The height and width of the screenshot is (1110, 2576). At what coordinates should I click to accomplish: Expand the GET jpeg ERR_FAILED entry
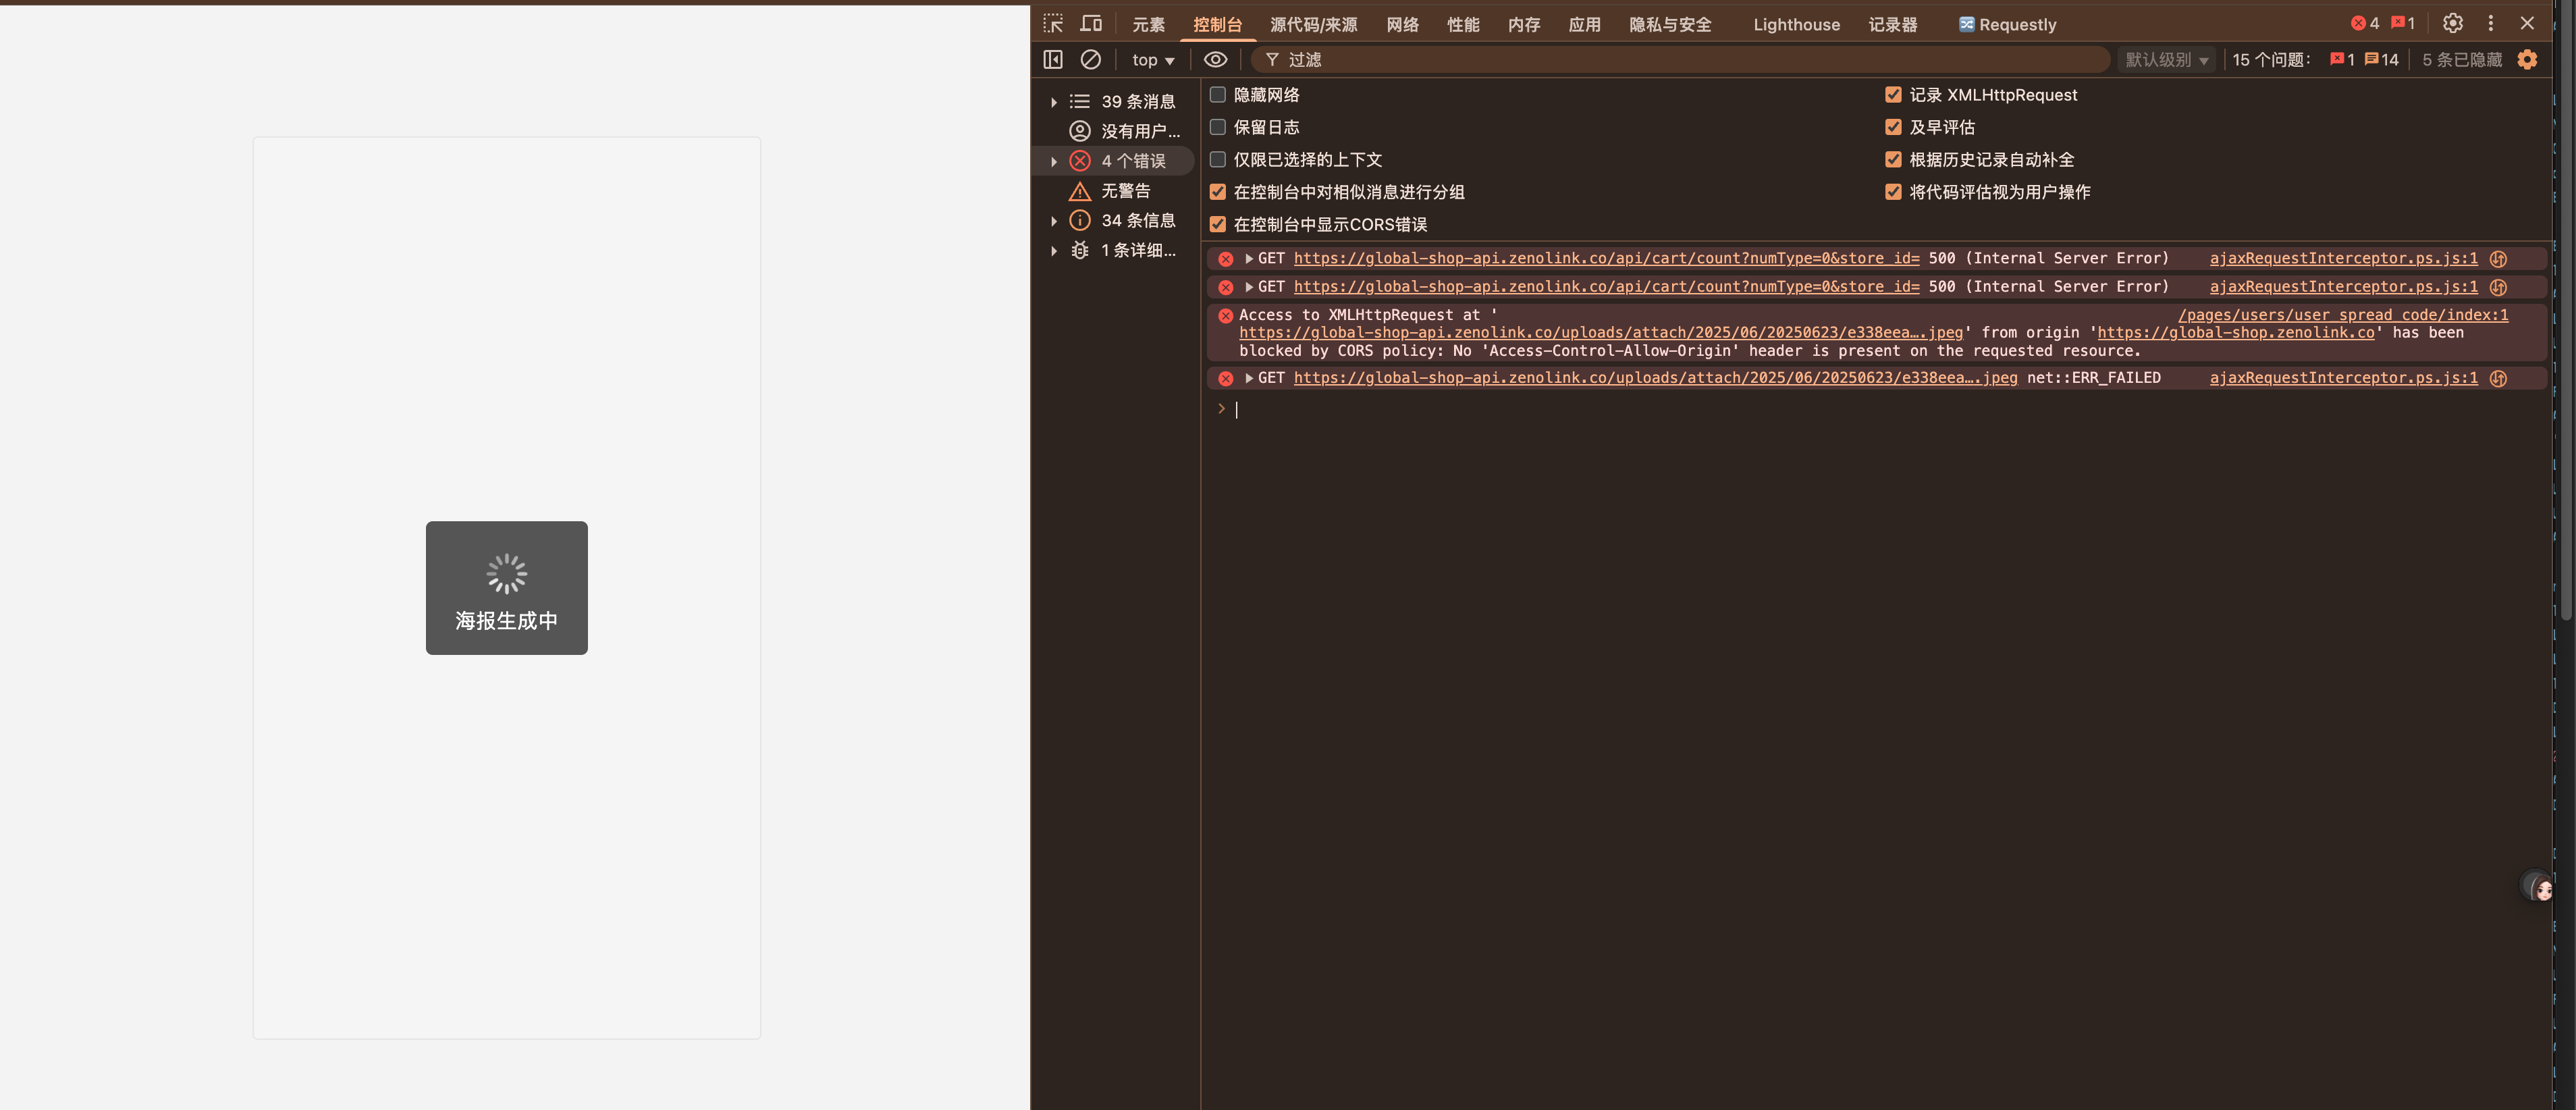click(x=1249, y=378)
